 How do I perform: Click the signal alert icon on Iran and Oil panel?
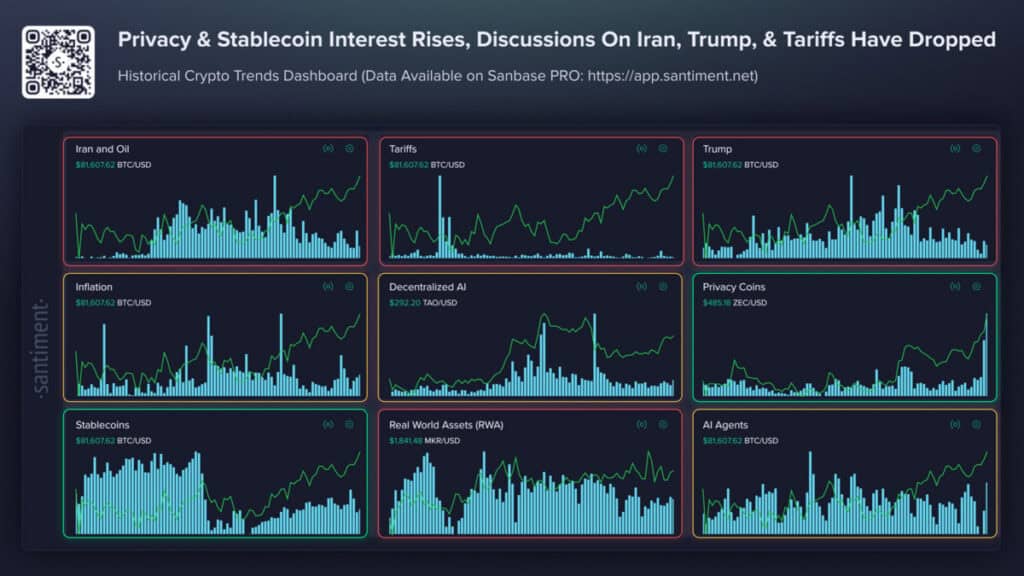[x=328, y=149]
